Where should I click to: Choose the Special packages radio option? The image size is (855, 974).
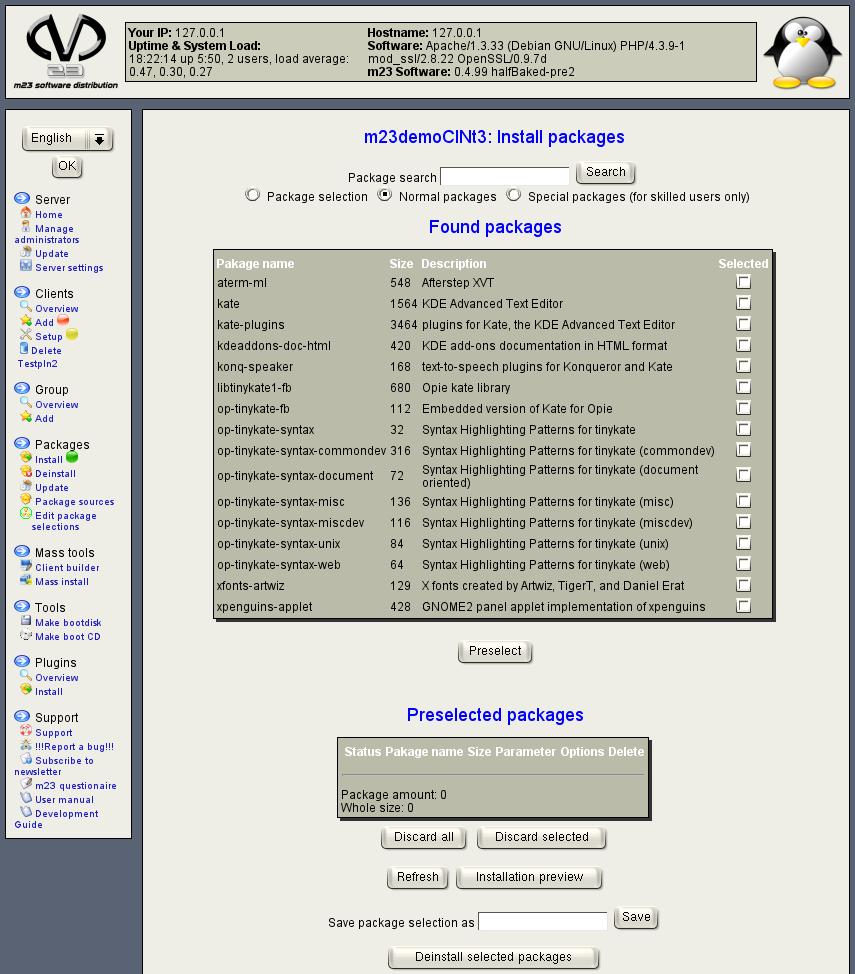[x=514, y=196]
